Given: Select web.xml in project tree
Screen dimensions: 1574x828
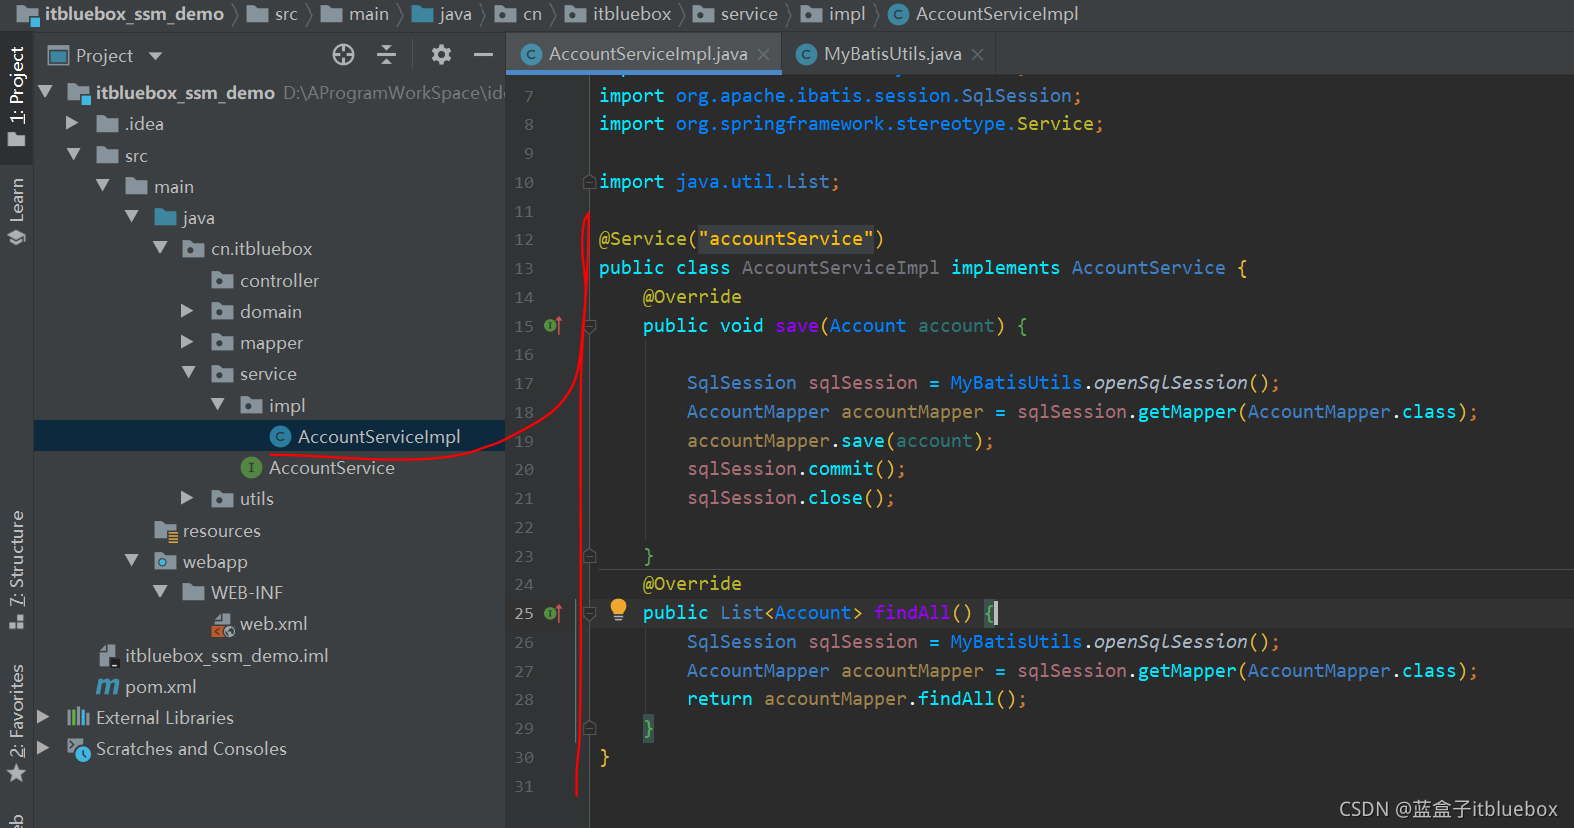Looking at the screenshot, I should (273, 624).
